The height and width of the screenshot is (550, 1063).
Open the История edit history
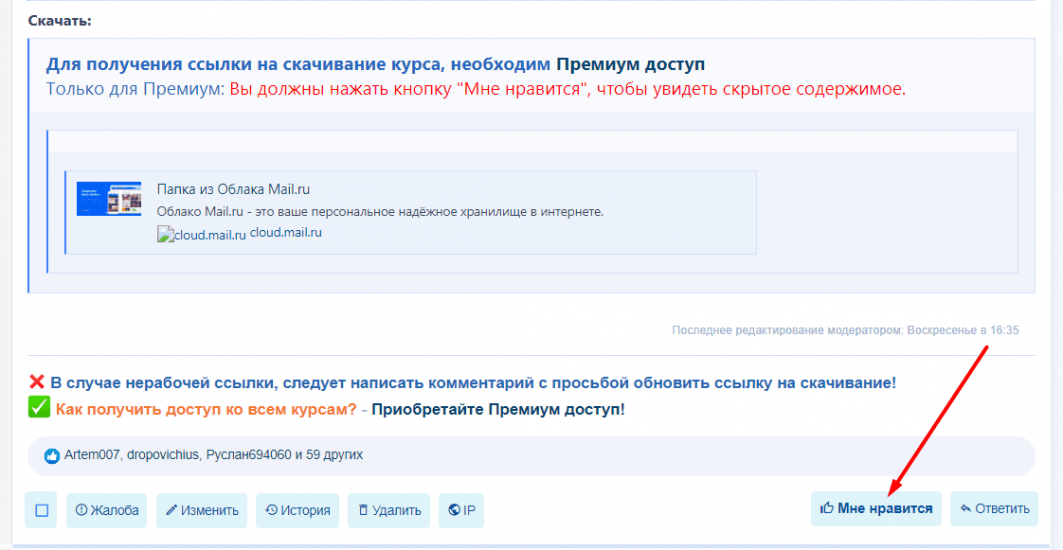click(297, 510)
